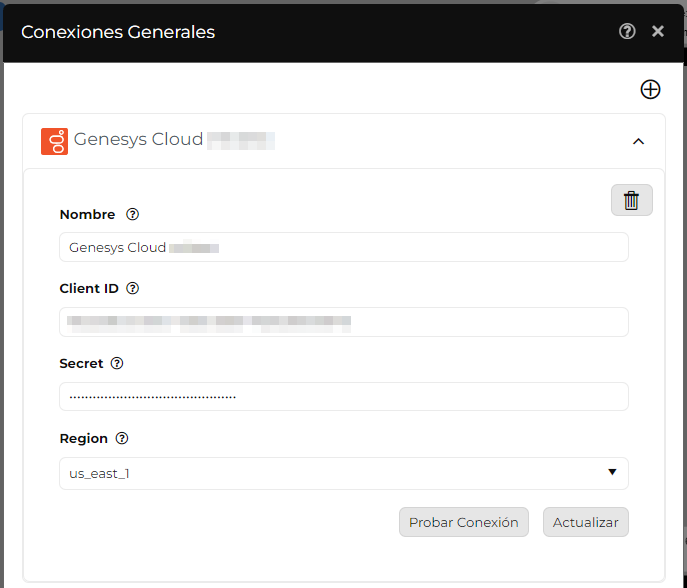The height and width of the screenshot is (588, 687).
Task: Show help for the Secret field
Action: point(117,363)
